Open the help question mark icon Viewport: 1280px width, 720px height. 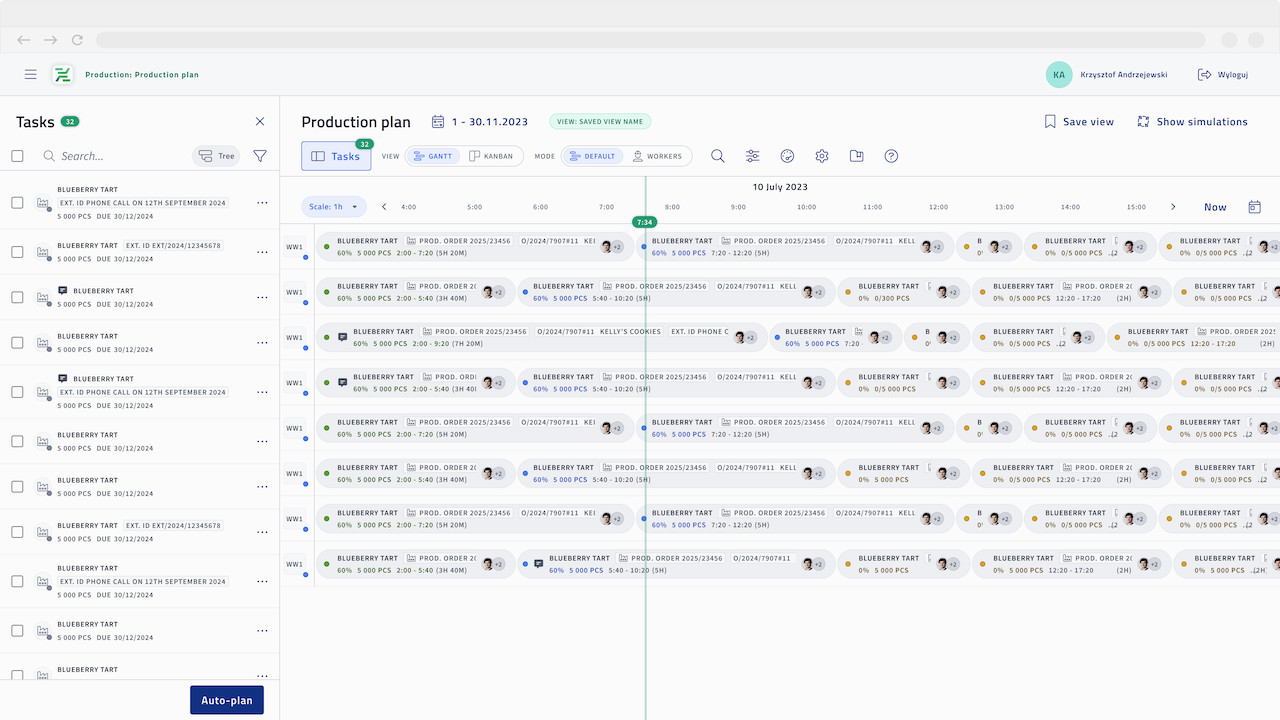pos(892,156)
